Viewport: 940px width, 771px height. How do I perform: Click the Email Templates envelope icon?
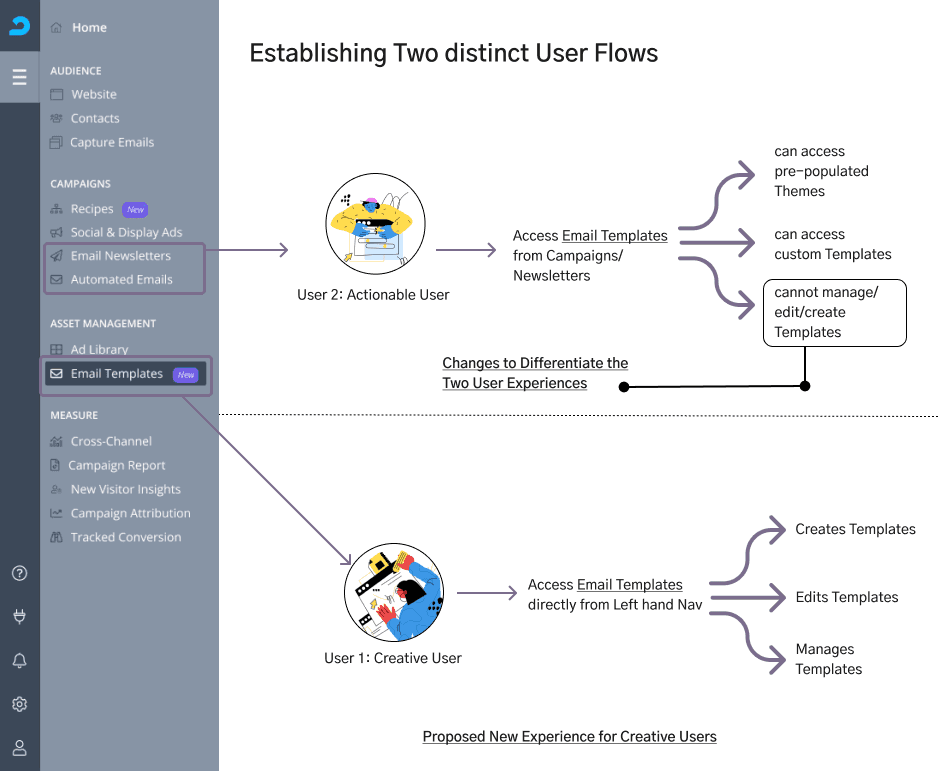56,374
